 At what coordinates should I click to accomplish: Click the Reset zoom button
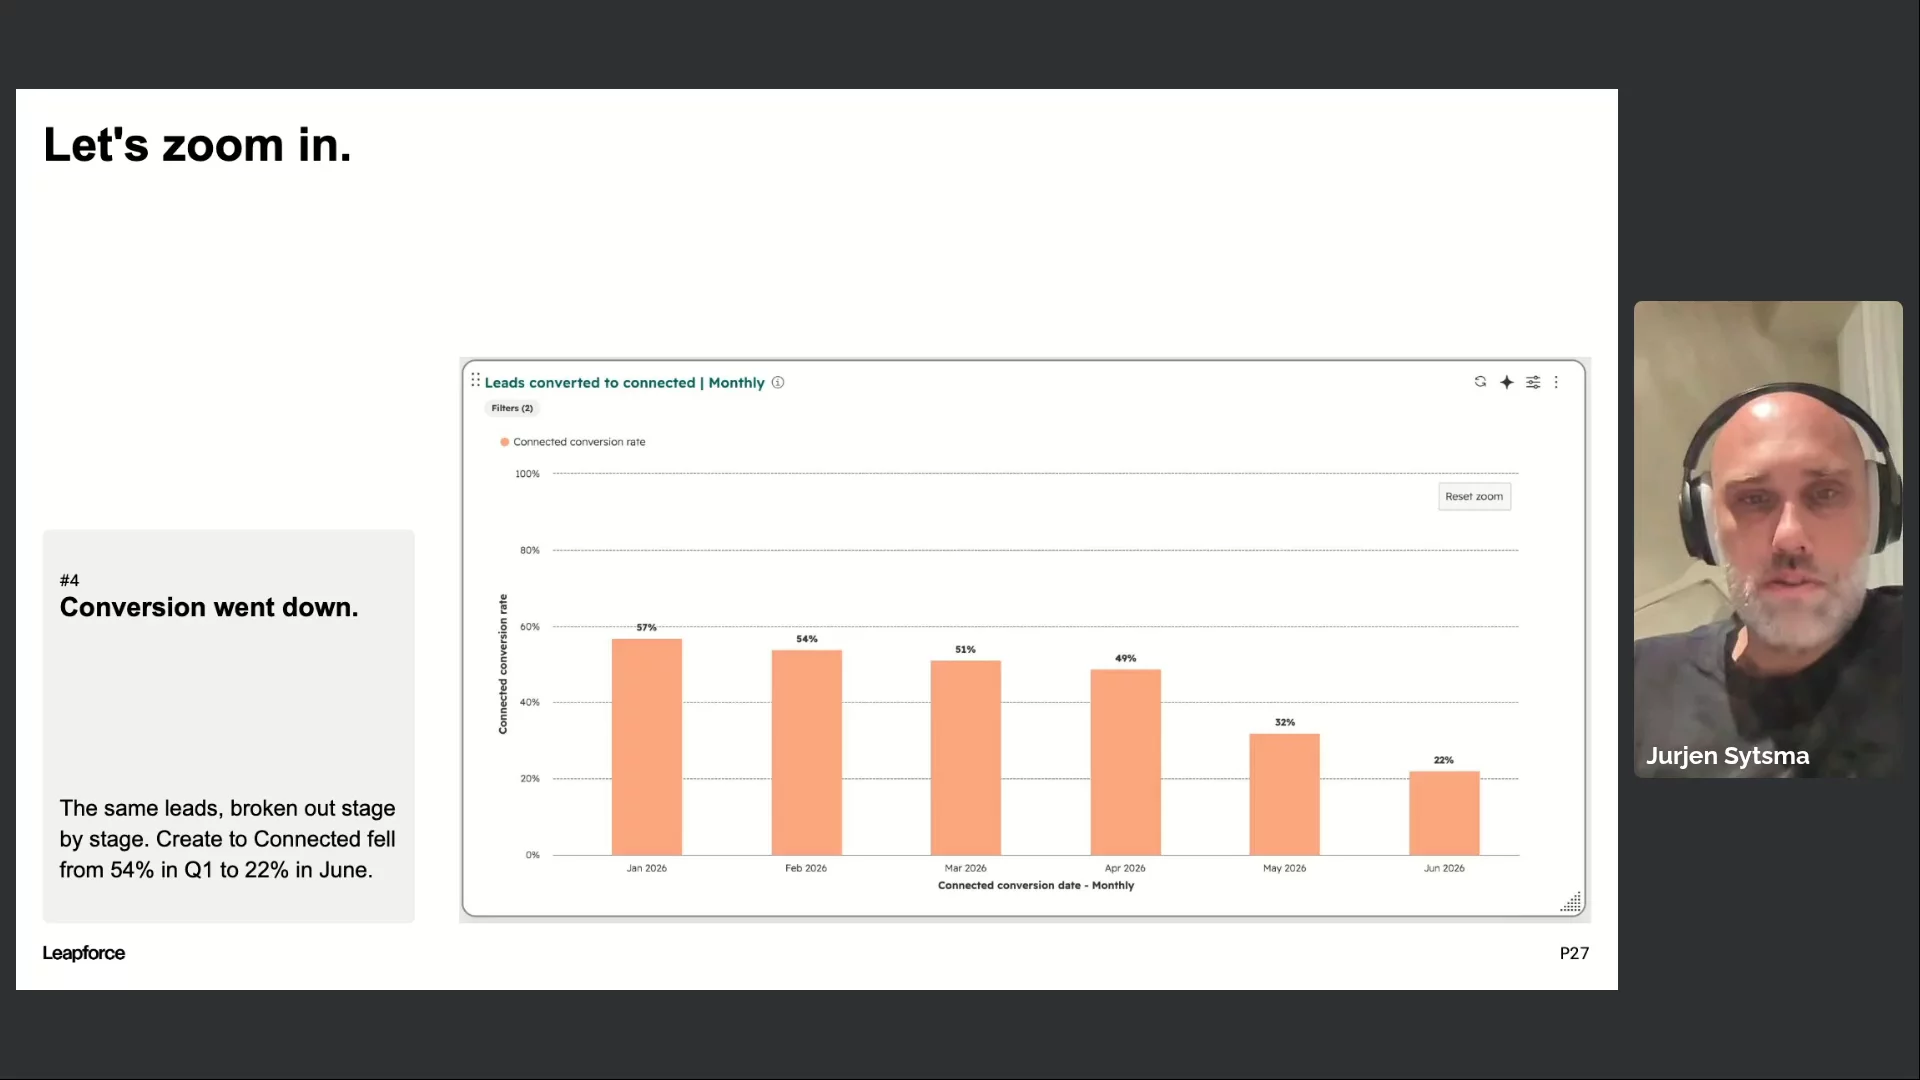click(x=1474, y=497)
